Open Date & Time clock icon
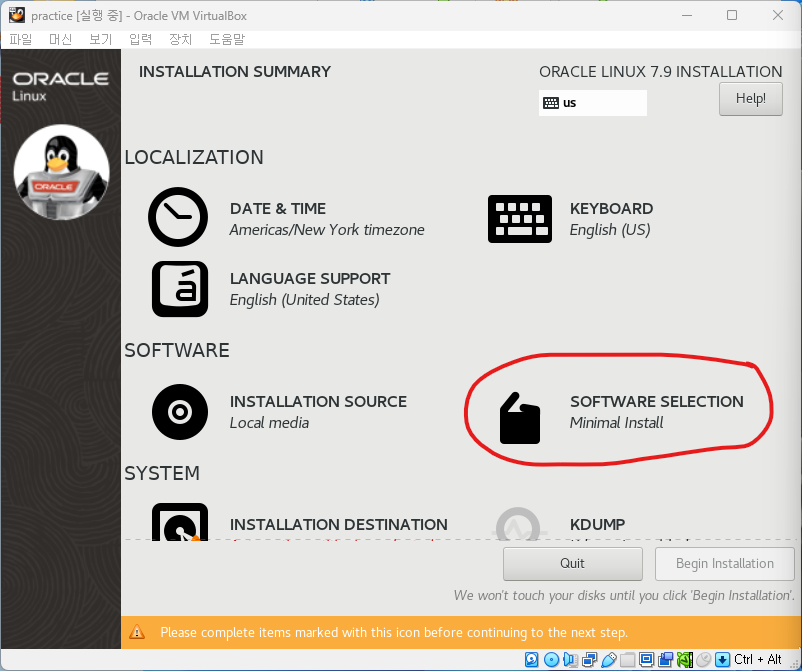Screen dimensions: 802x671 click(x=178, y=217)
